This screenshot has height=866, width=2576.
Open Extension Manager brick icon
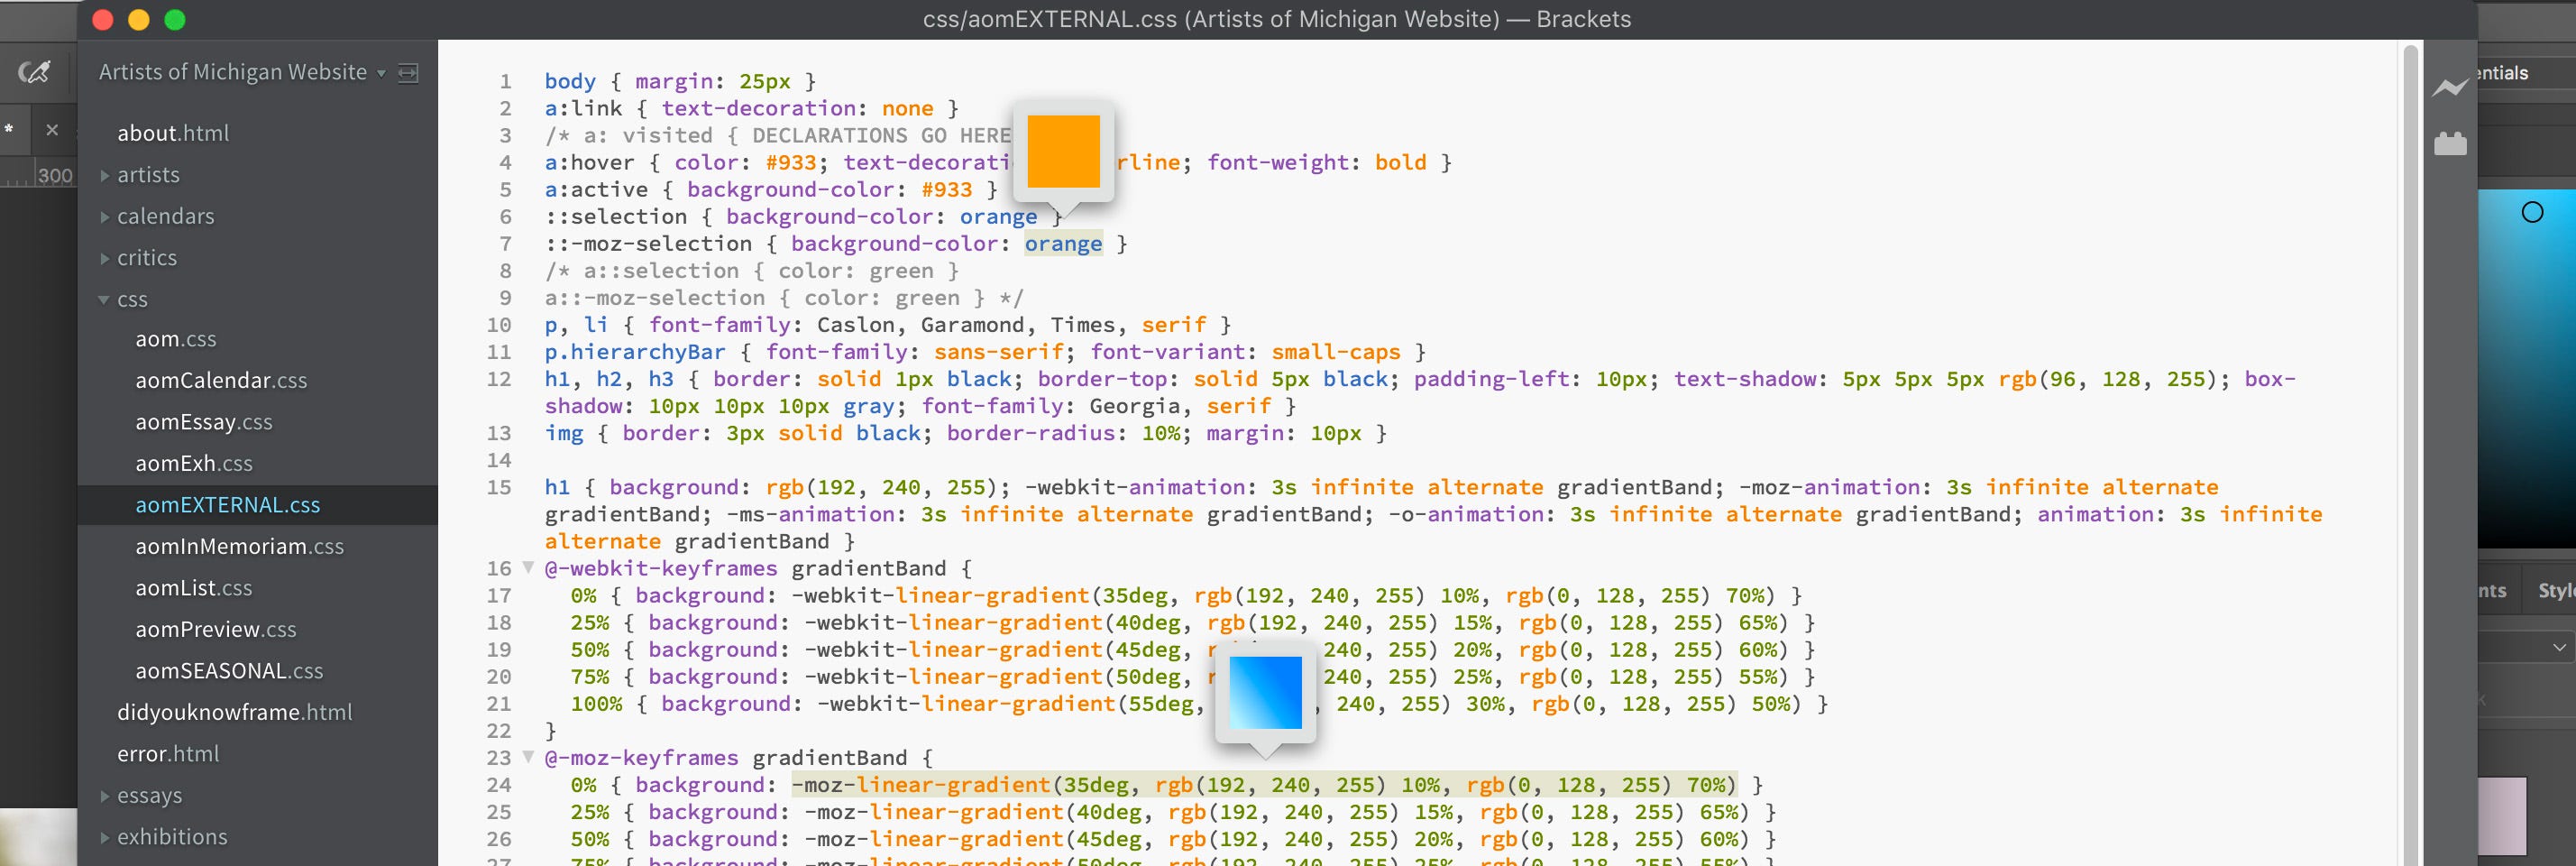tap(2449, 143)
